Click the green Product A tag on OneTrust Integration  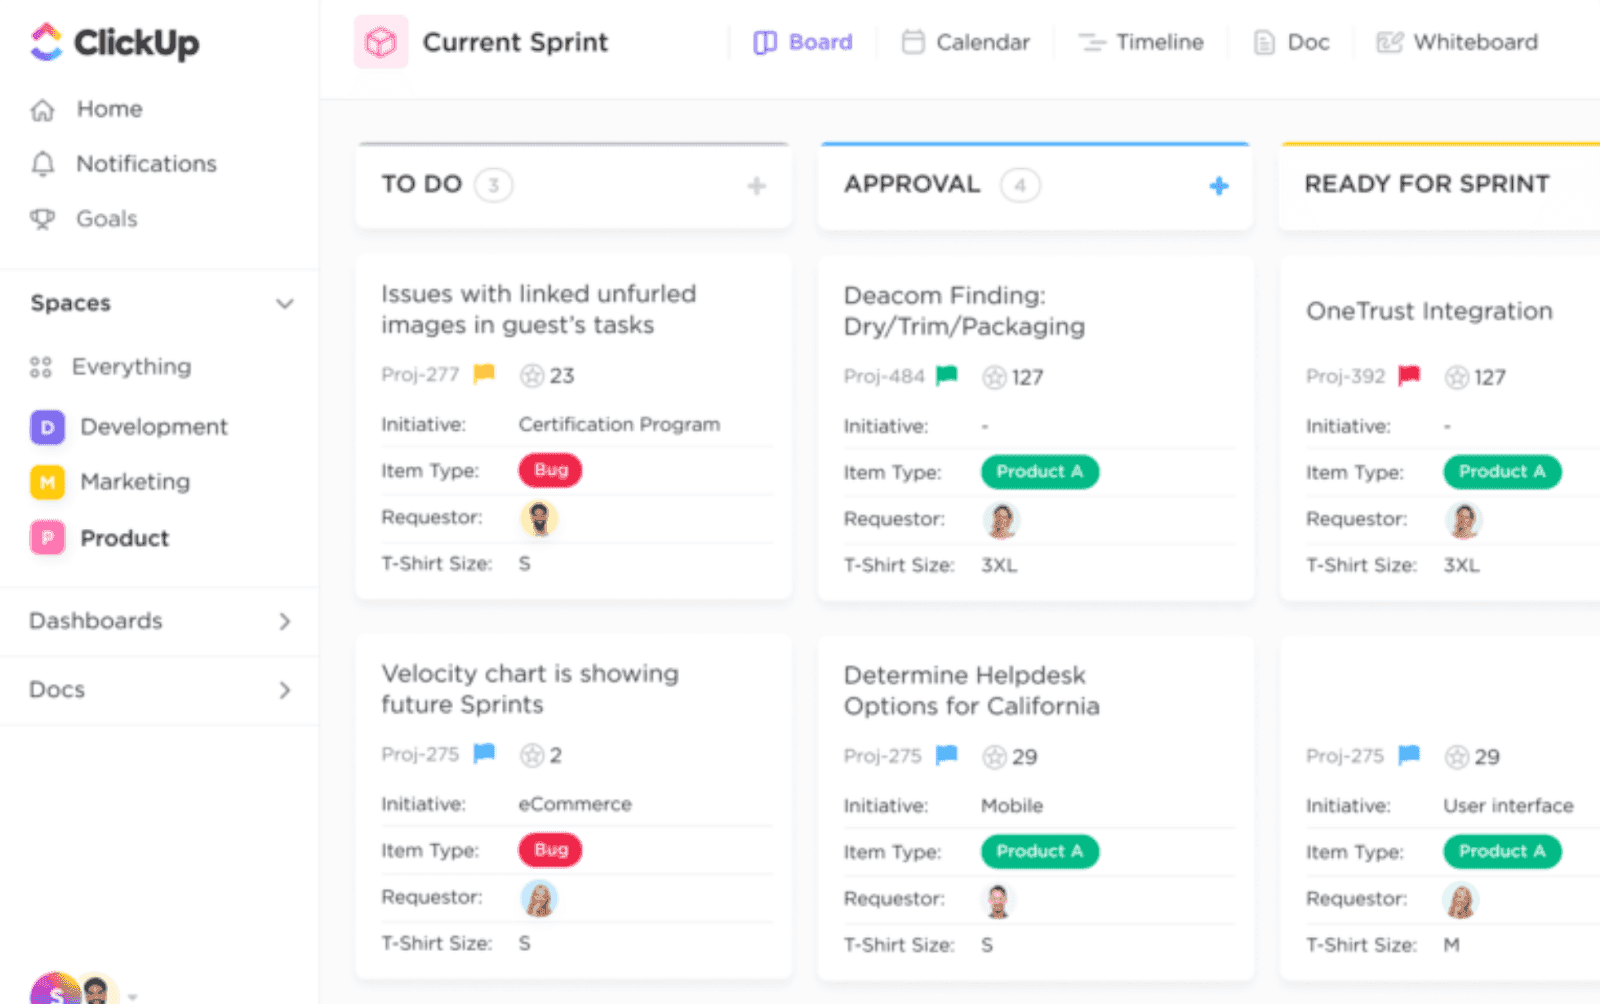[x=1501, y=471]
